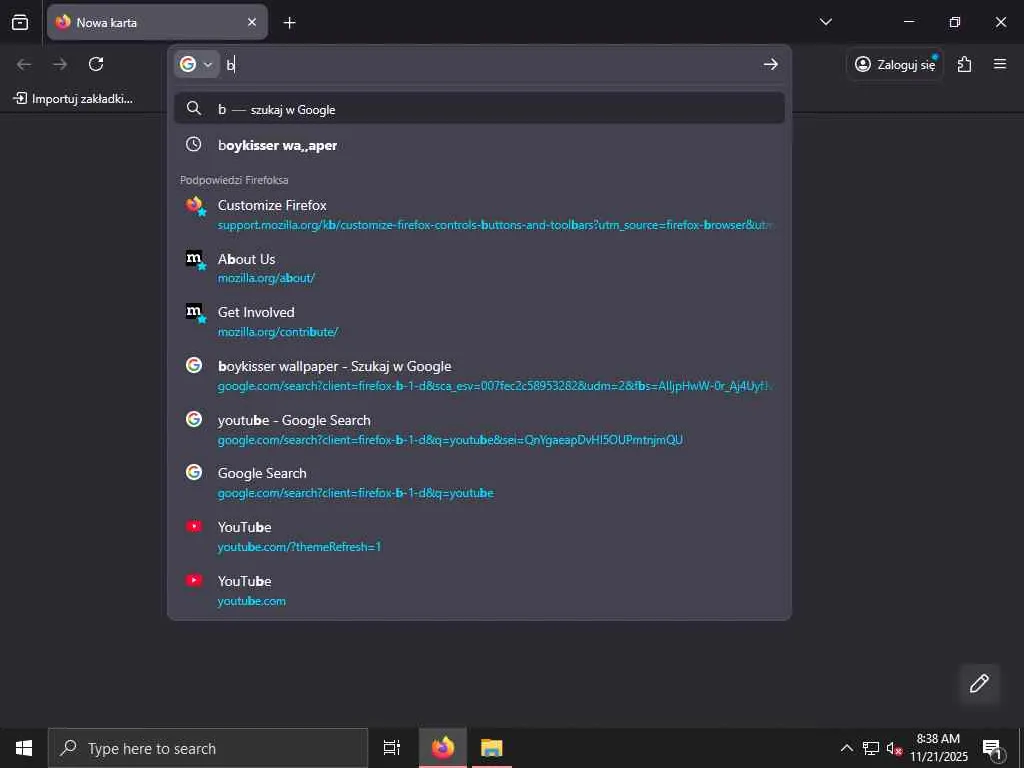Click the 'Podpowiedzi Firefoksa' label
This screenshot has height=768, width=1024.
click(234, 180)
